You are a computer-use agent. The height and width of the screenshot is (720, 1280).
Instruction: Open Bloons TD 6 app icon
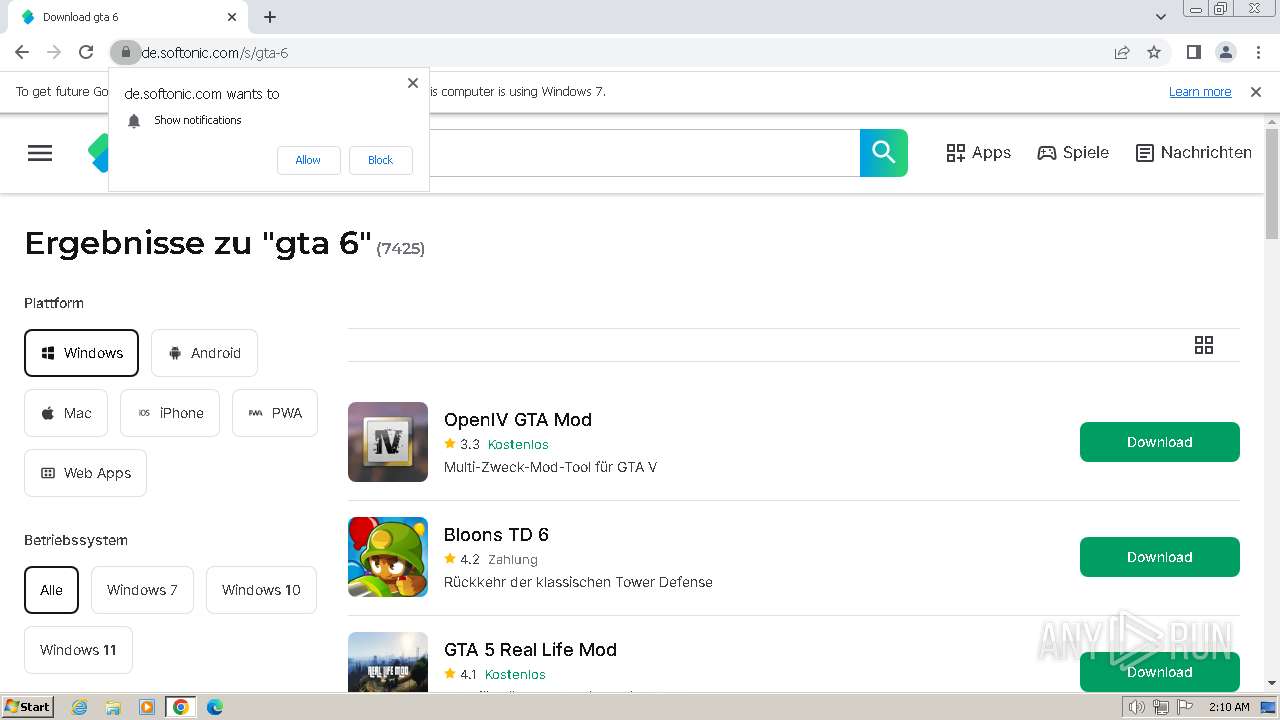[x=388, y=557]
